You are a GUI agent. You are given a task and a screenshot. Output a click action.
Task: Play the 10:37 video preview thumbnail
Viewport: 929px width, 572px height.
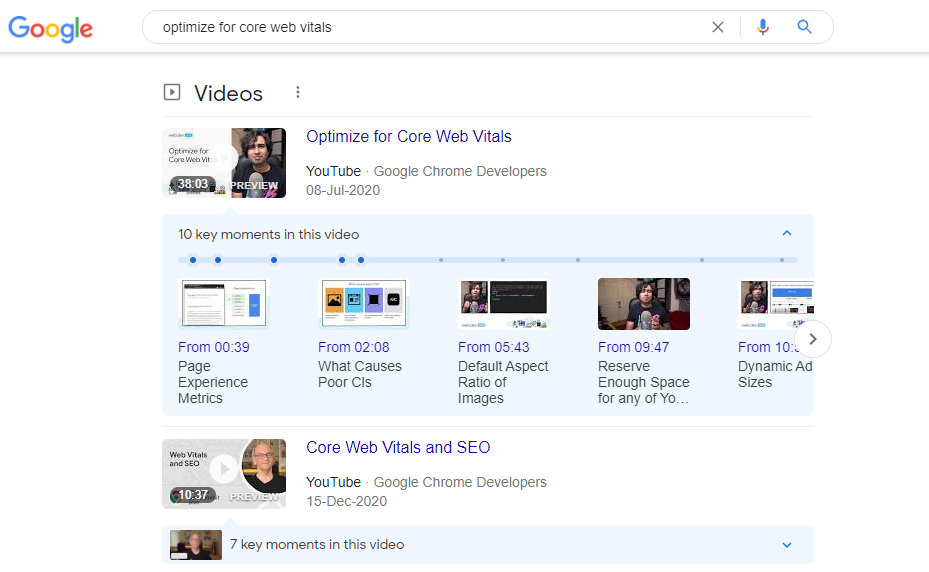click(224, 473)
